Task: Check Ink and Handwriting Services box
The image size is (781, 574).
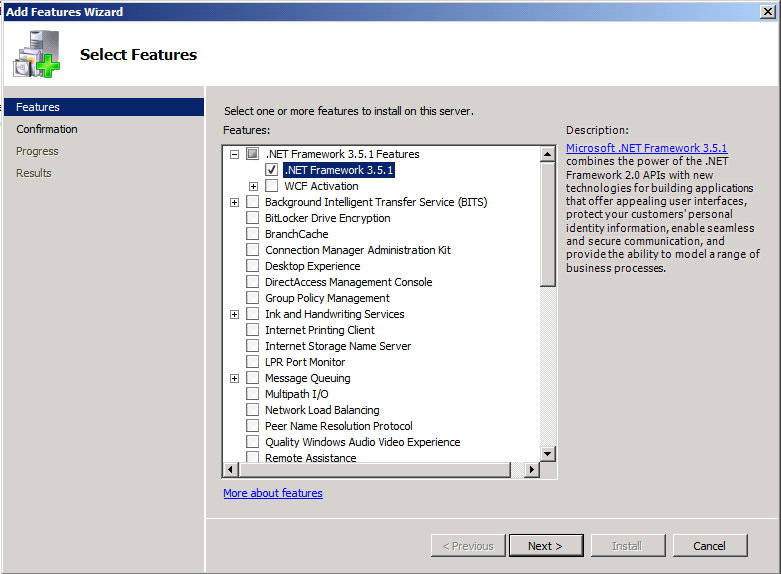Action: [x=253, y=314]
